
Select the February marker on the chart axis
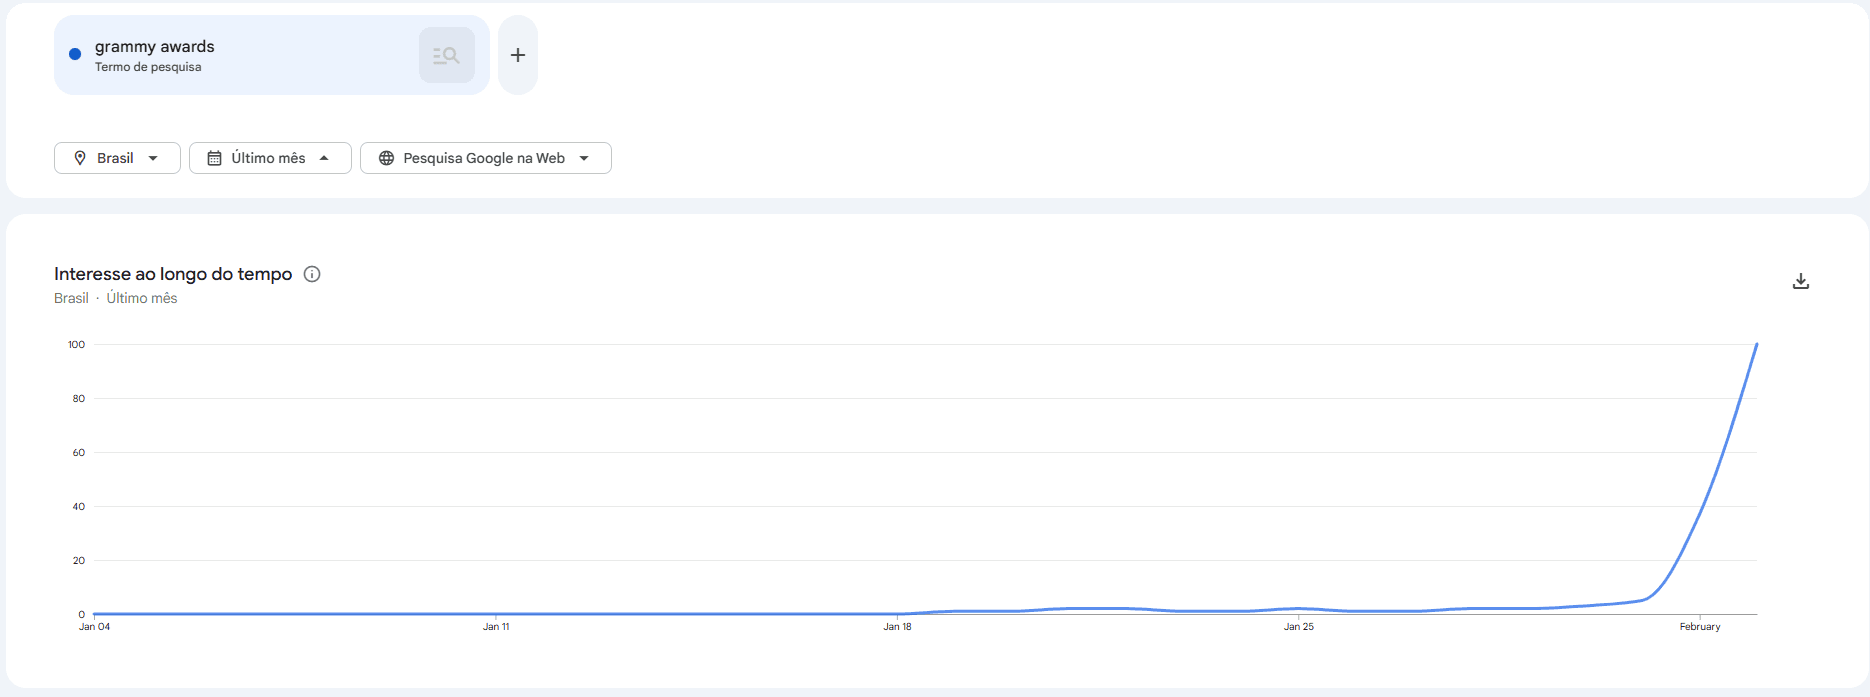(1700, 627)
